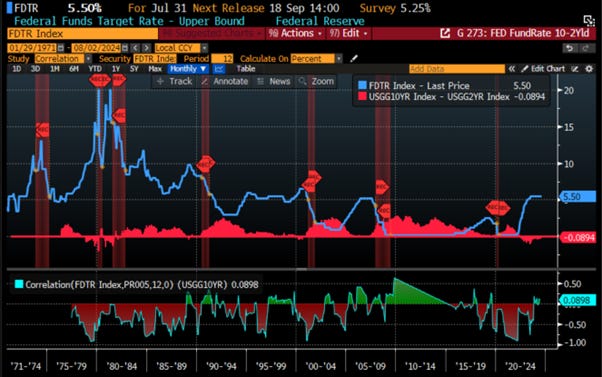
Task: Switch to the Table view
Action: click(x=246, y=69)
